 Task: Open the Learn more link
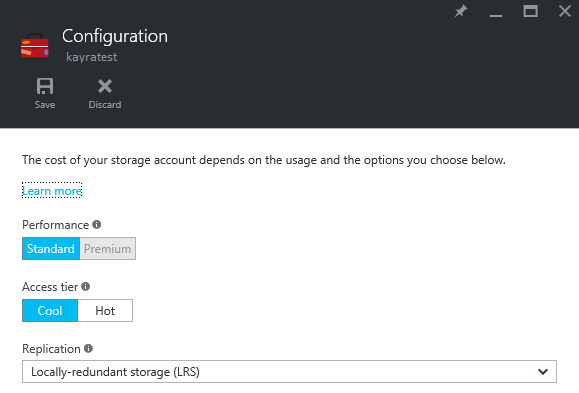(52, 191)
